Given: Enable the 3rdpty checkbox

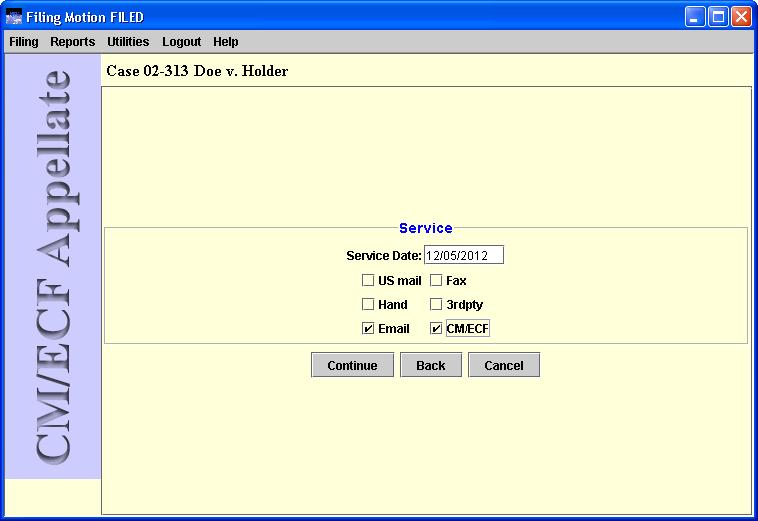Looking at the screenshot, I should pos(436,304).
